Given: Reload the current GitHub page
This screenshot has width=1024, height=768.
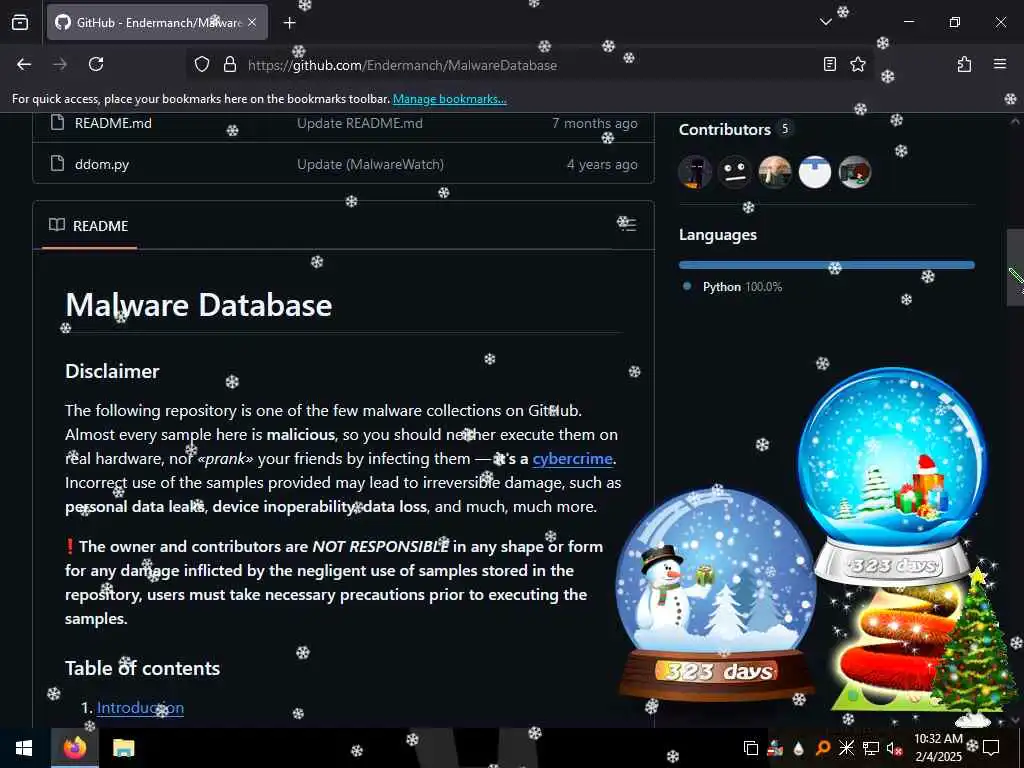Looking at the screenshot, I should (x=96, y=64).
